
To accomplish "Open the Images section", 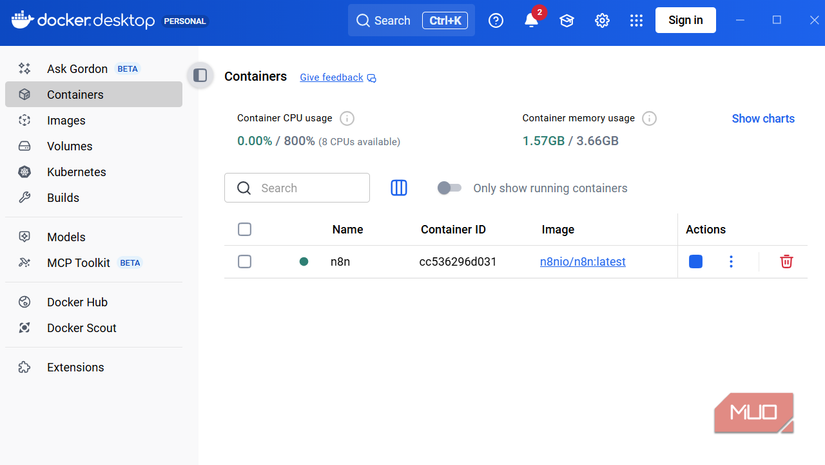I will pyautogui.click(x=94, y=120).
